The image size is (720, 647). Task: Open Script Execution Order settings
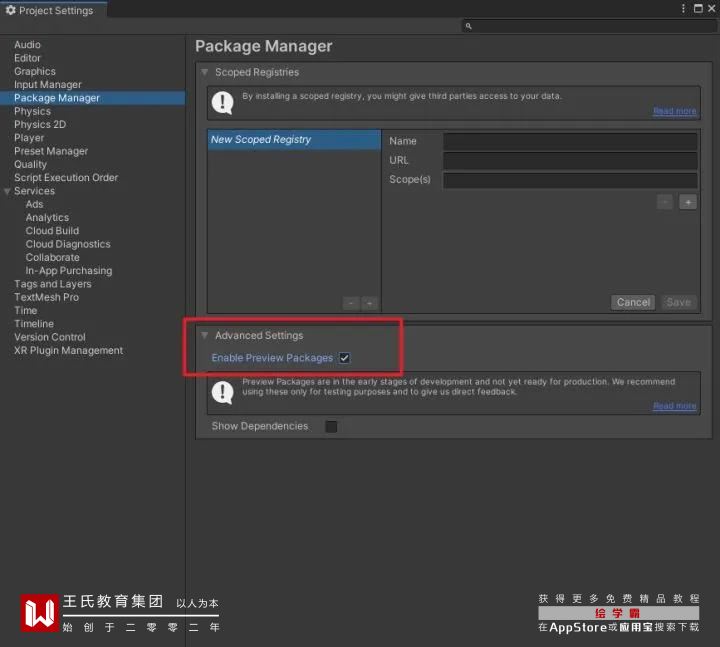click(x=66, y=177)
